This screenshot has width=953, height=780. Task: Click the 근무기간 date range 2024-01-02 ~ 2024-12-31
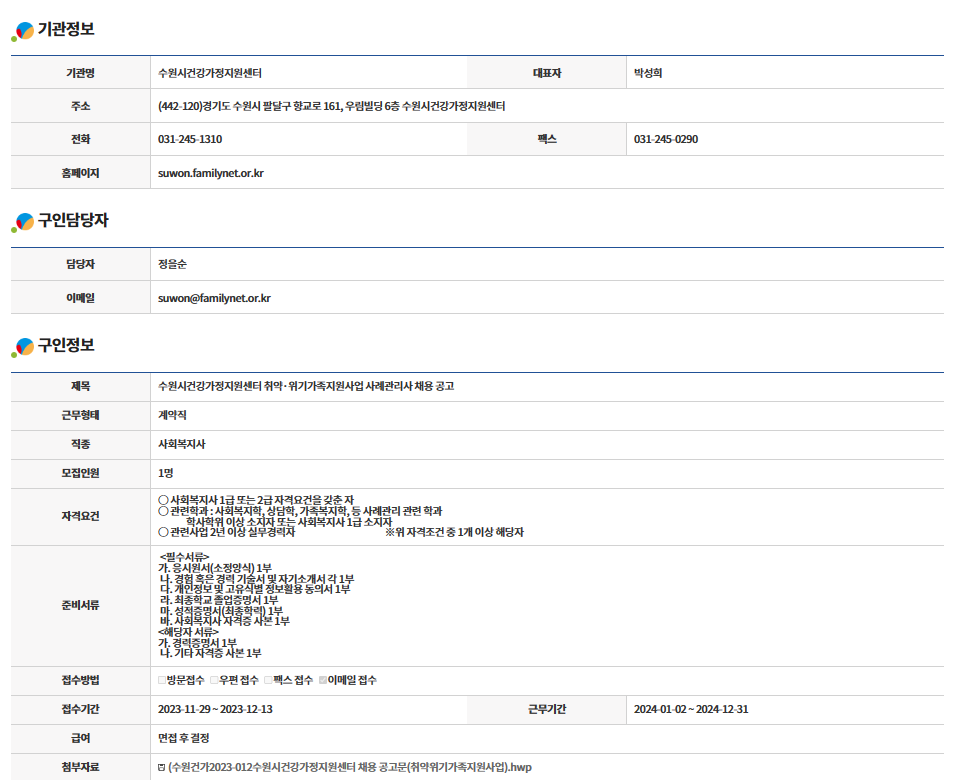pos(691,710)
